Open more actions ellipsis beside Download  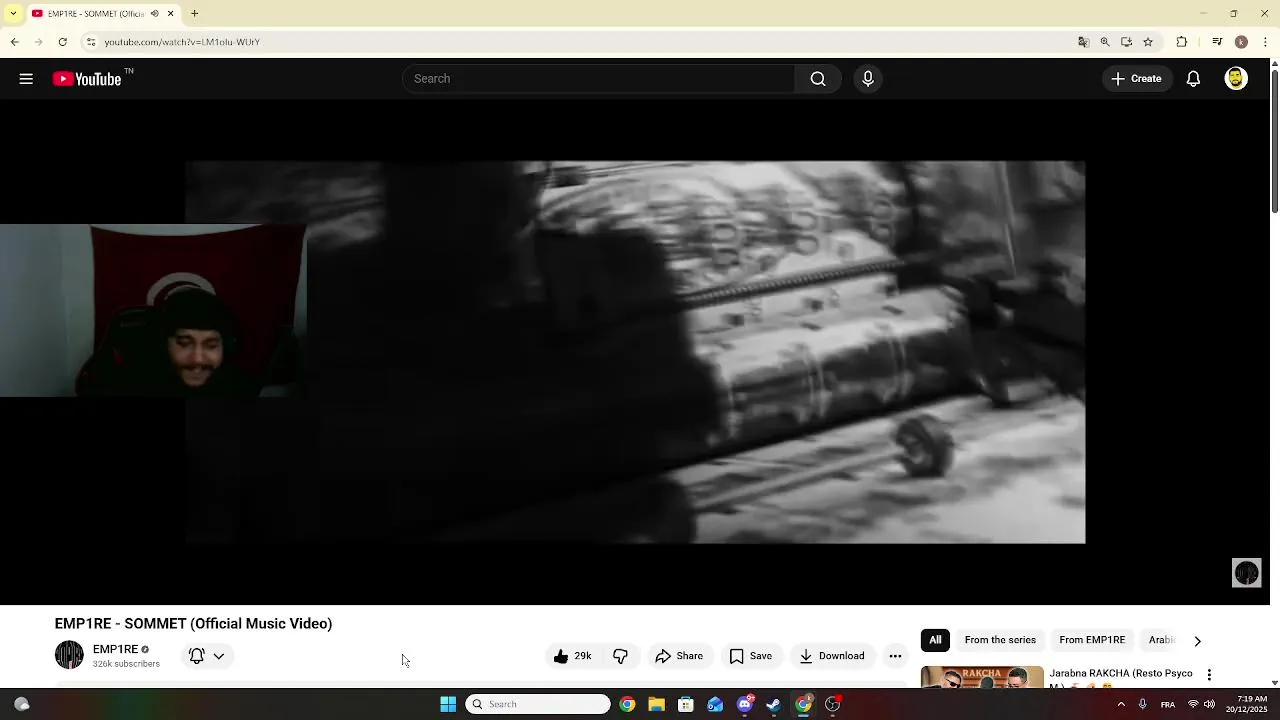[x=895, y=656]
